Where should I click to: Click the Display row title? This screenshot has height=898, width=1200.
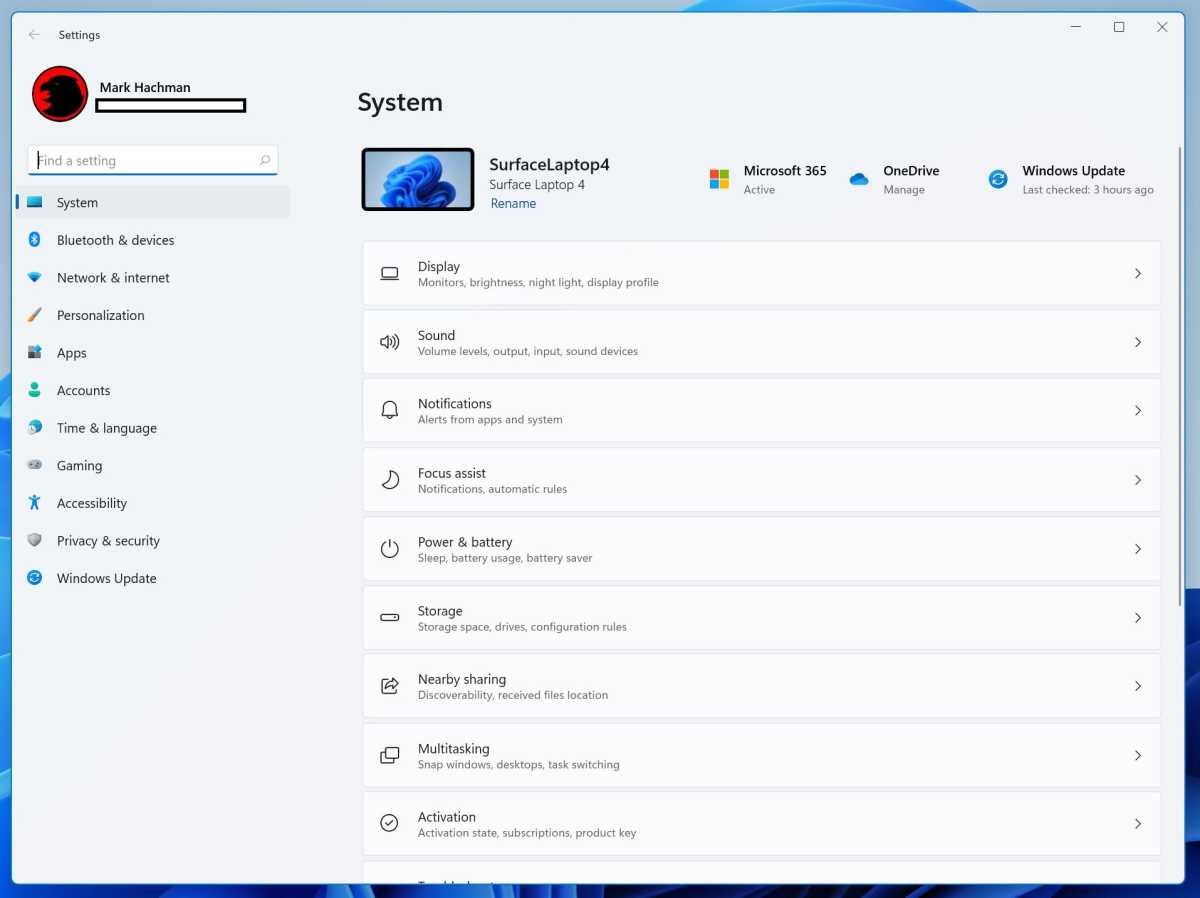439,266
